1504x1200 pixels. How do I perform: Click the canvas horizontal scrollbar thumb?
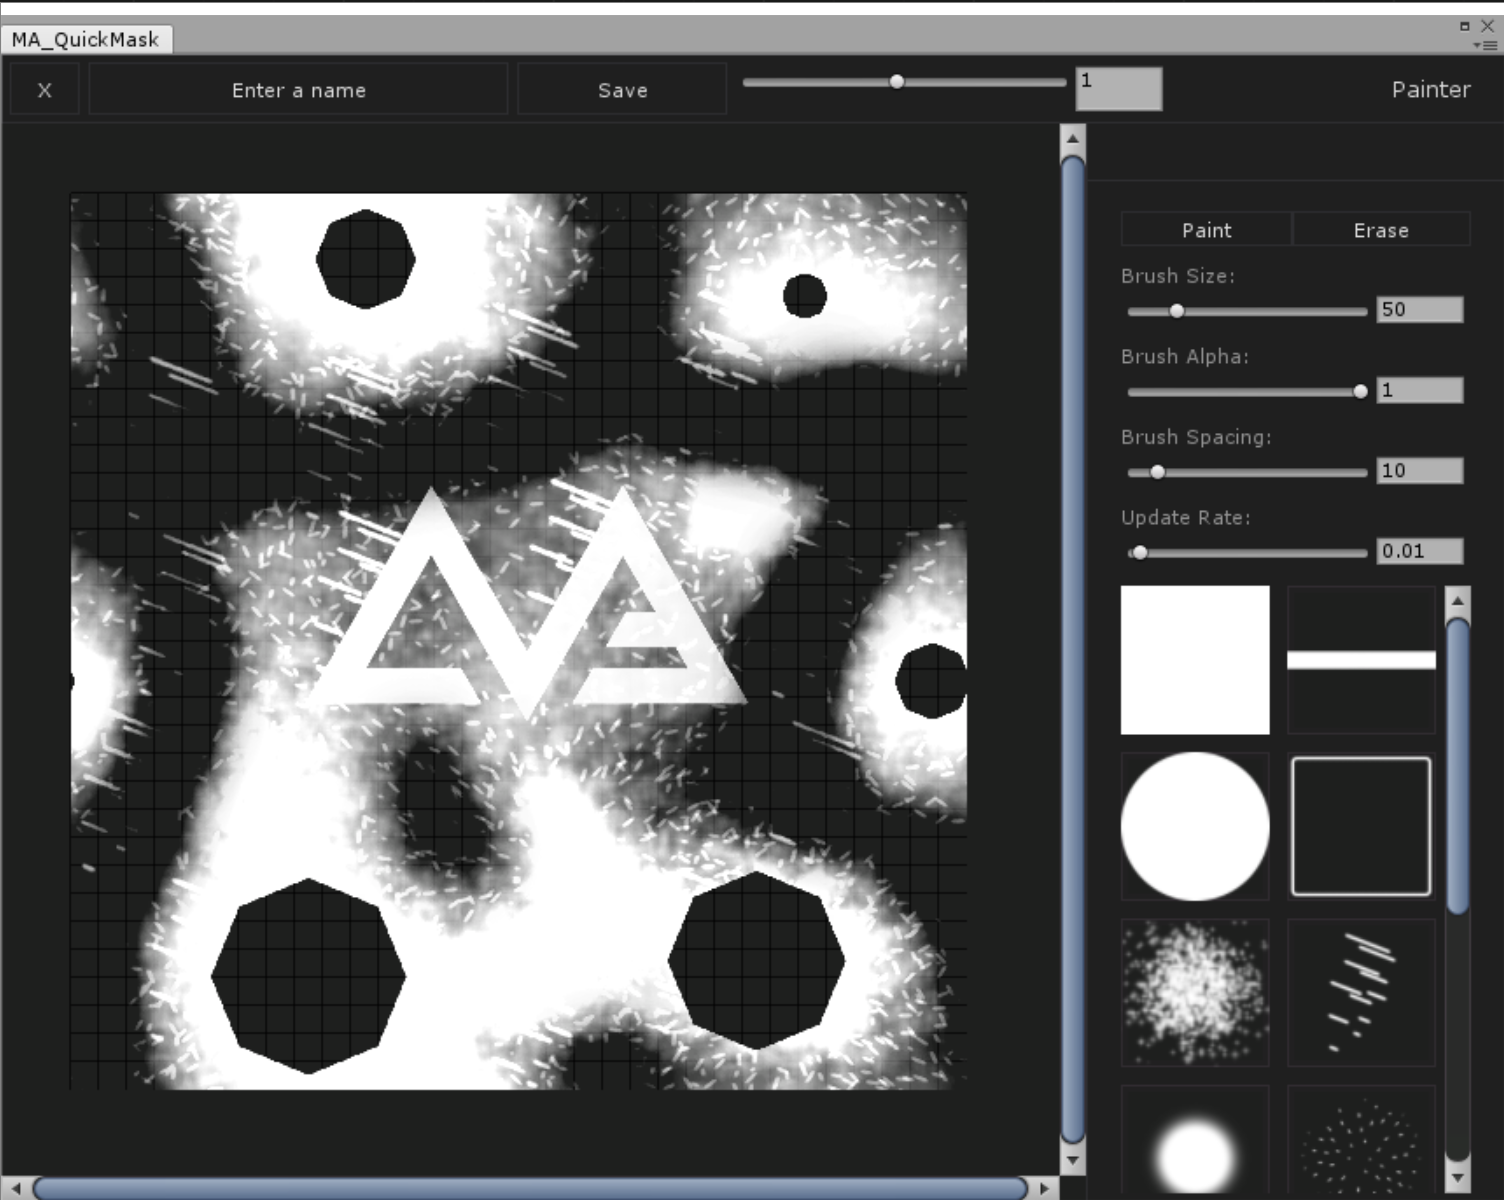530,1188
